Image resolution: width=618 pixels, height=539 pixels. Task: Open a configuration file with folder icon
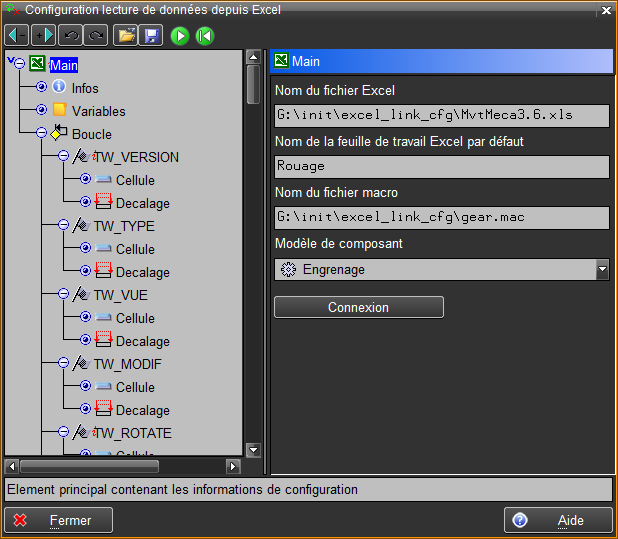coord(126,36)
